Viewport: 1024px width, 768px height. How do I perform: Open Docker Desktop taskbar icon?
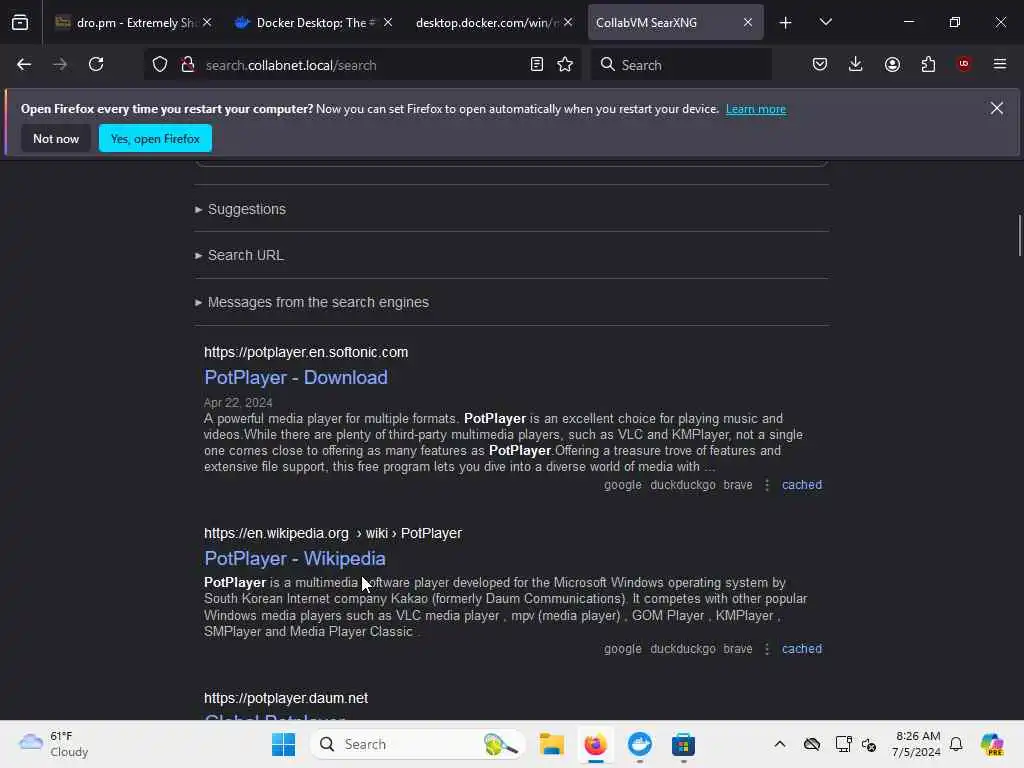tap(639, 744)
